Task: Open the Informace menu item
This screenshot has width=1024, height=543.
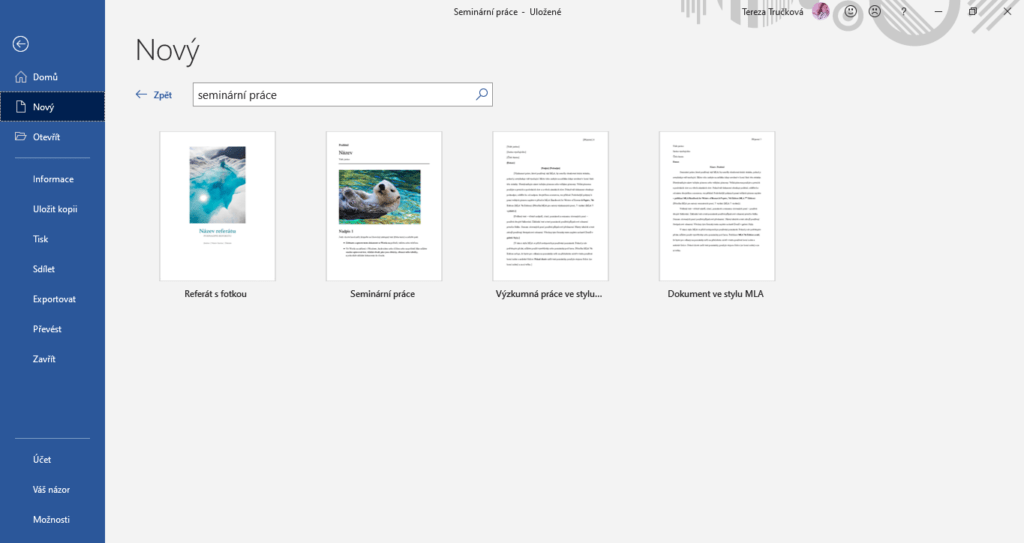Action: coord(53,179)
